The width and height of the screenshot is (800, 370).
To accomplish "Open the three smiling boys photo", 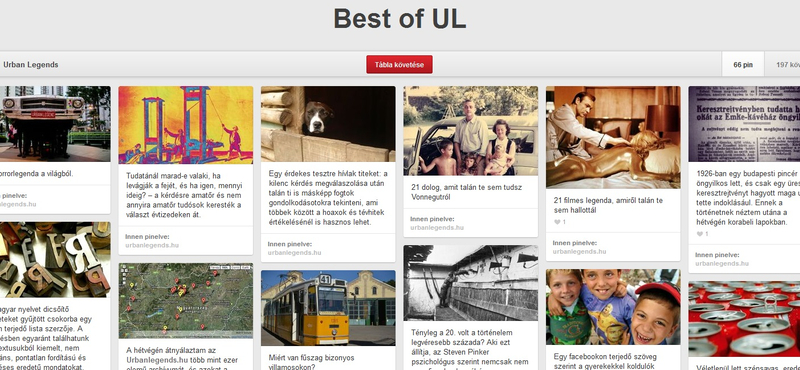I will point(613,307).
